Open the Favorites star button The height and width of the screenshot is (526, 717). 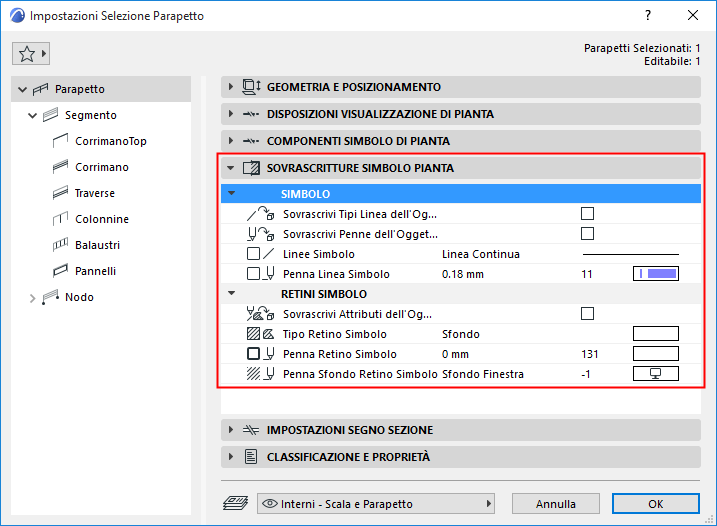(x=31, y=54)
